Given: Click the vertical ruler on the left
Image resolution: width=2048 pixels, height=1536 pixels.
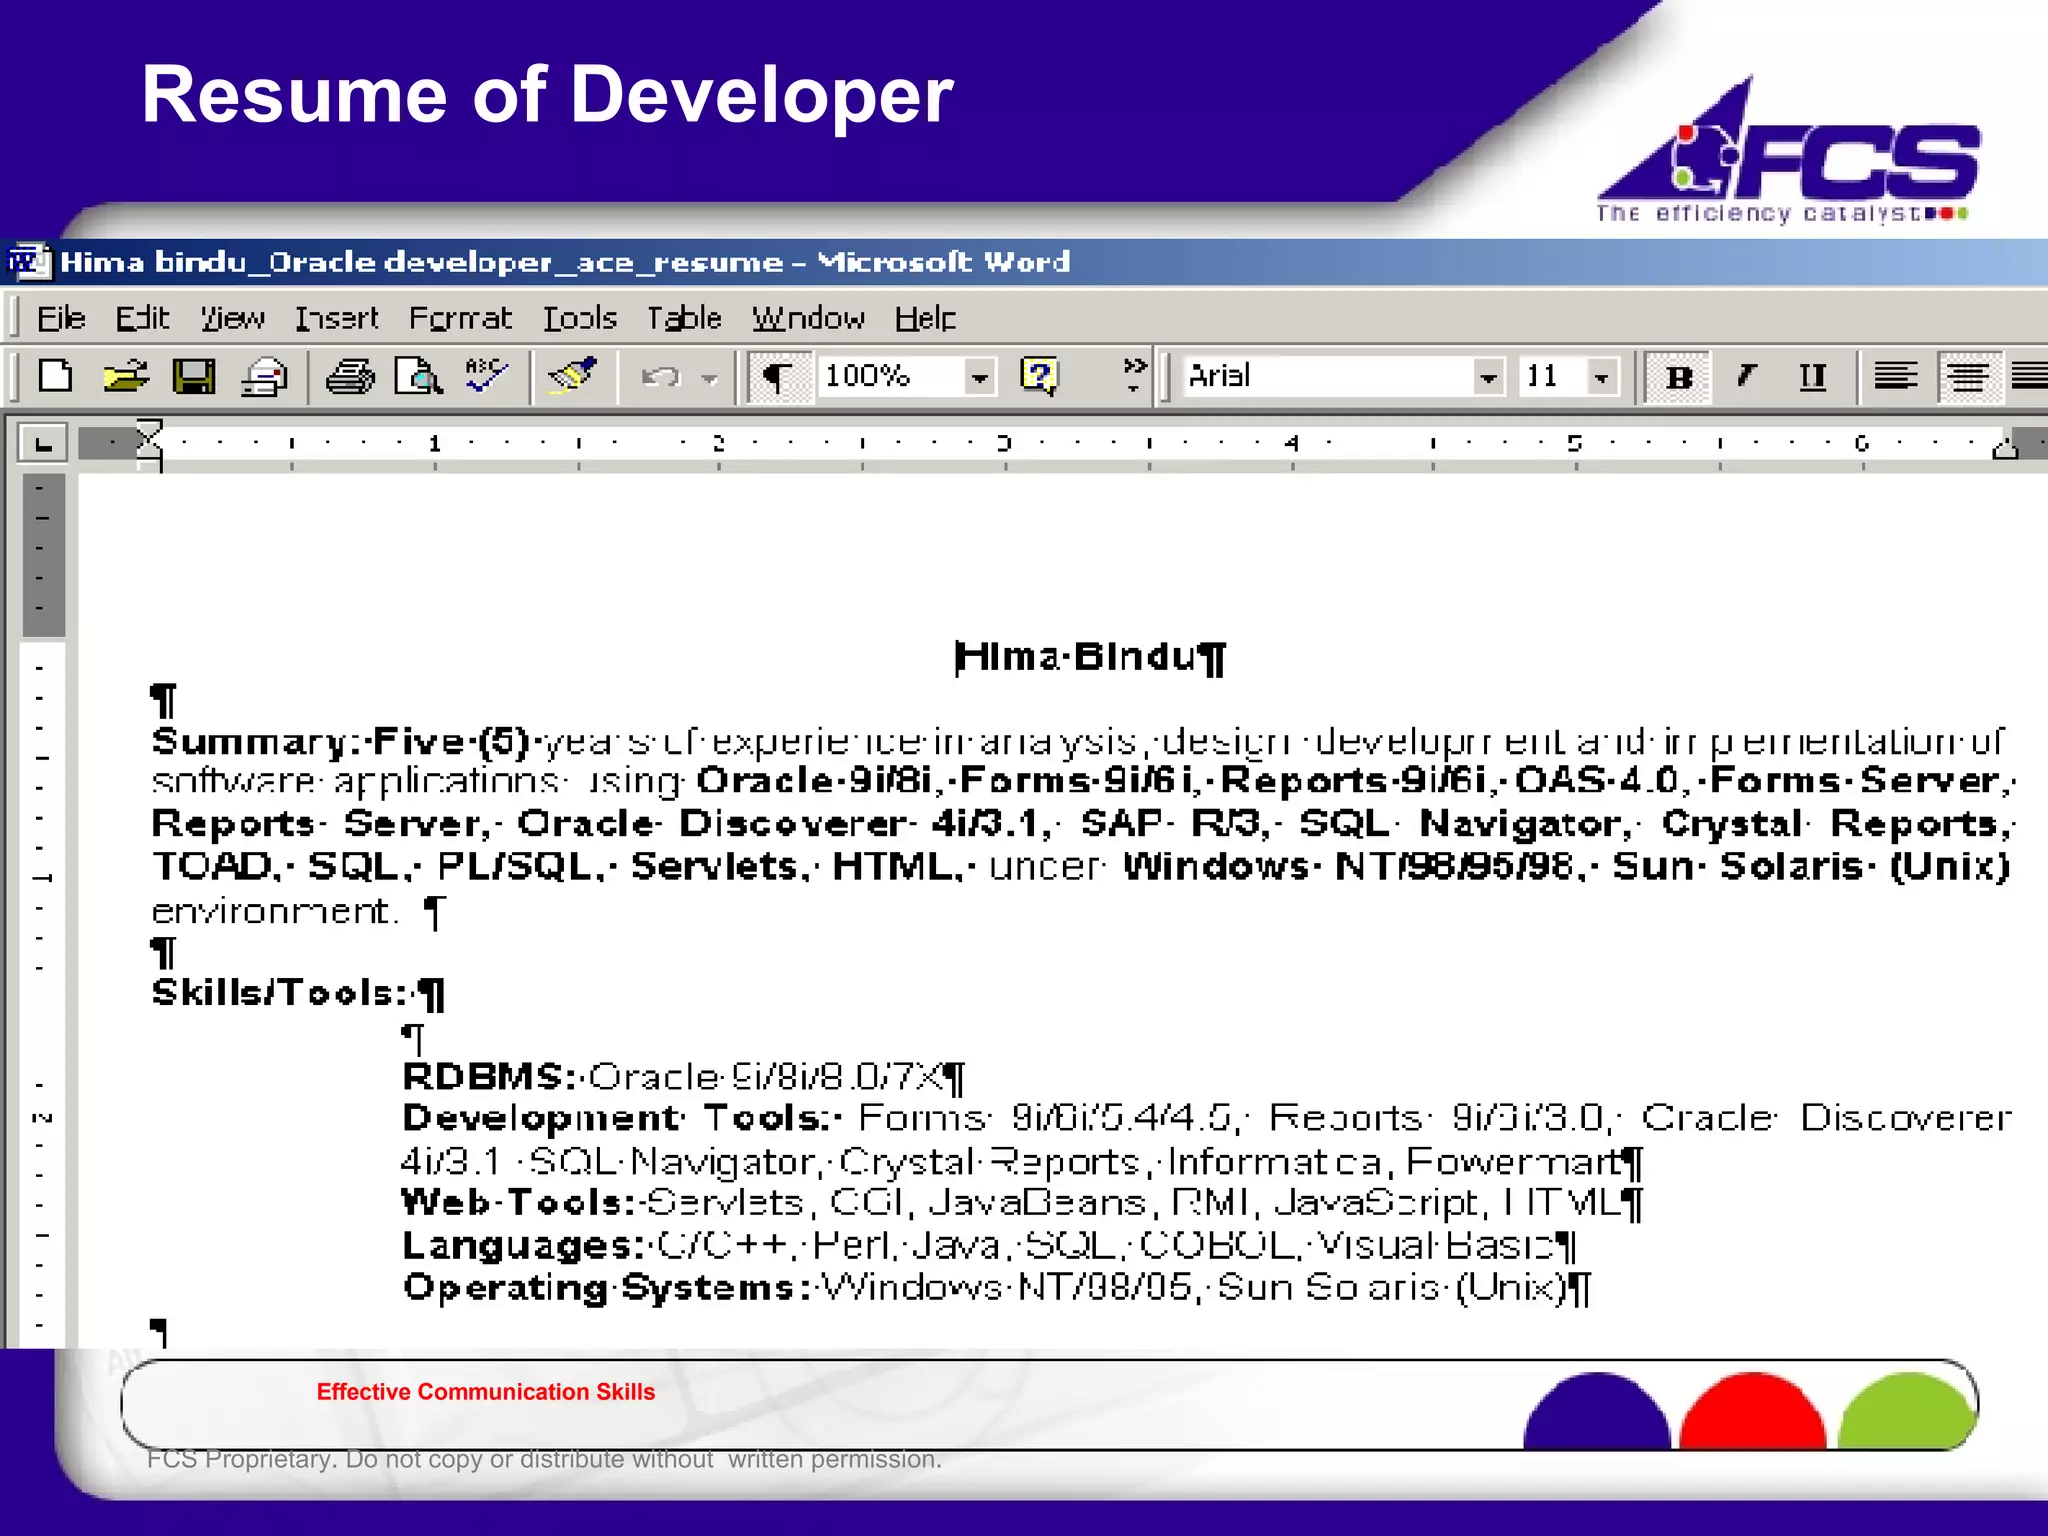Looking at the screenshot, I should coord(42,908).
